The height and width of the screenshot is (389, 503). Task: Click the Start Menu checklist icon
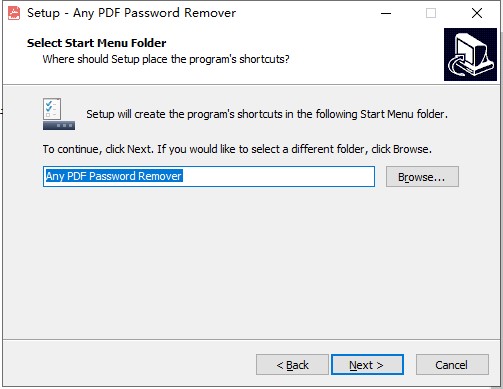pyautogui.click(x=52, y=109)
